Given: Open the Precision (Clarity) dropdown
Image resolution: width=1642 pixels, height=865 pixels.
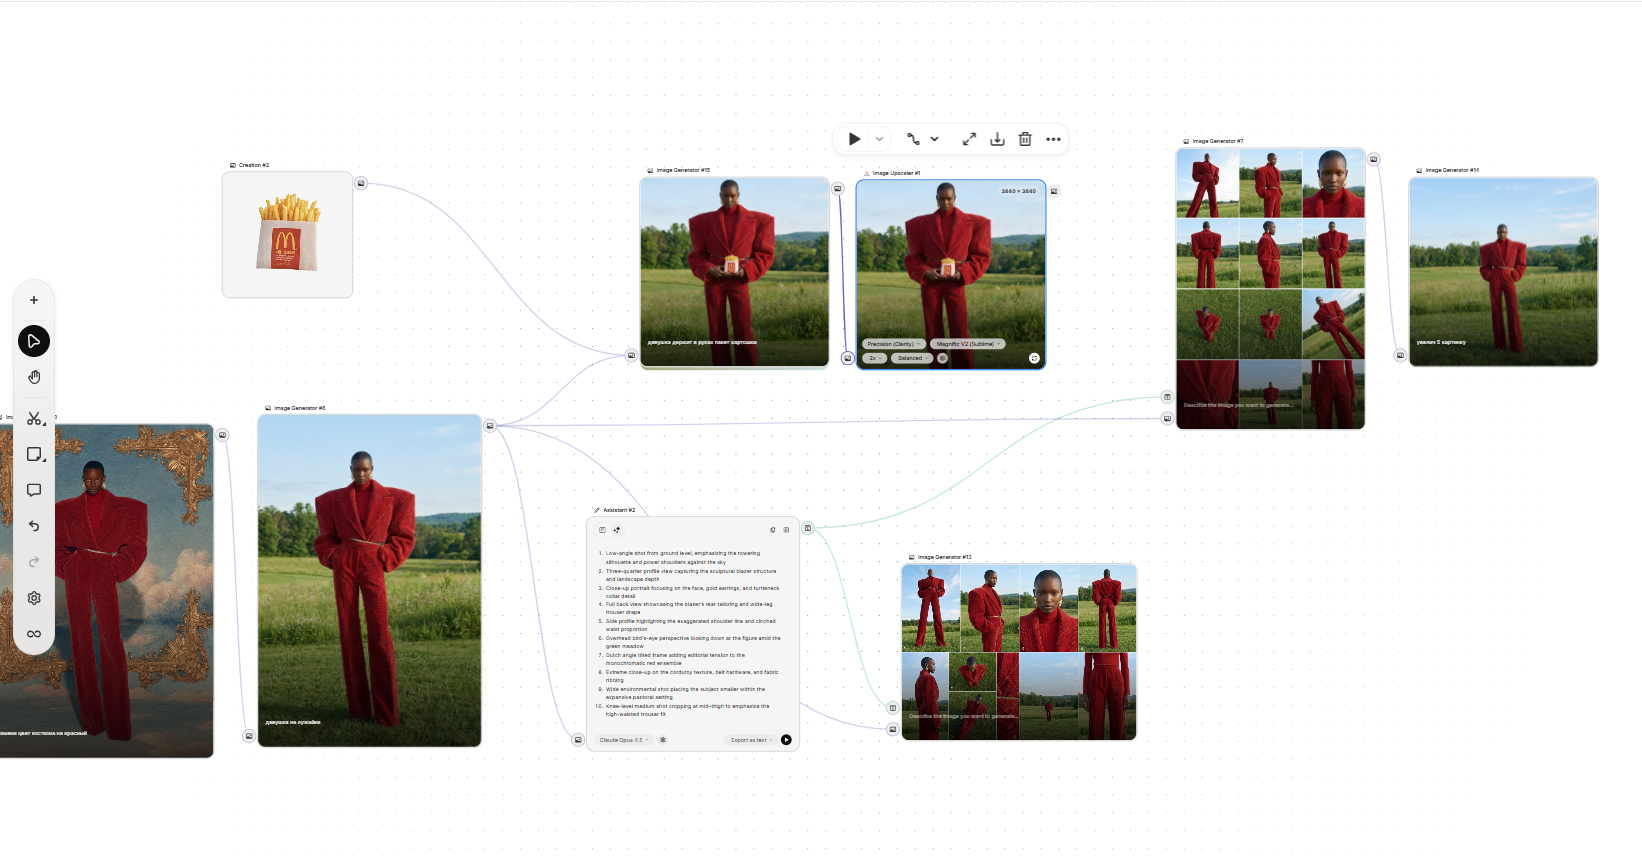Looking at the screenshot, I should point(893,344).
